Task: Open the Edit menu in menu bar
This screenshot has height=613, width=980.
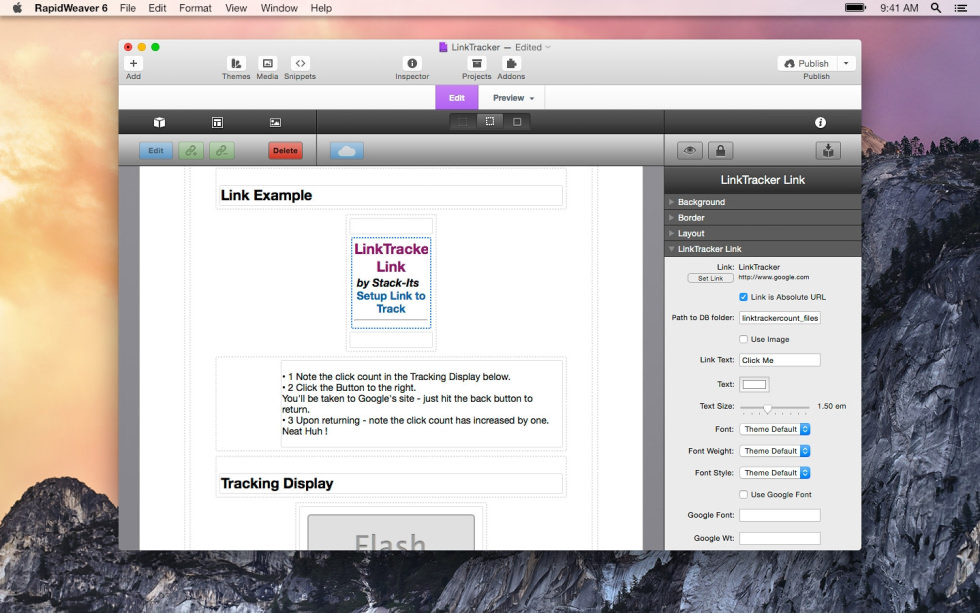Action: [157, 8]
